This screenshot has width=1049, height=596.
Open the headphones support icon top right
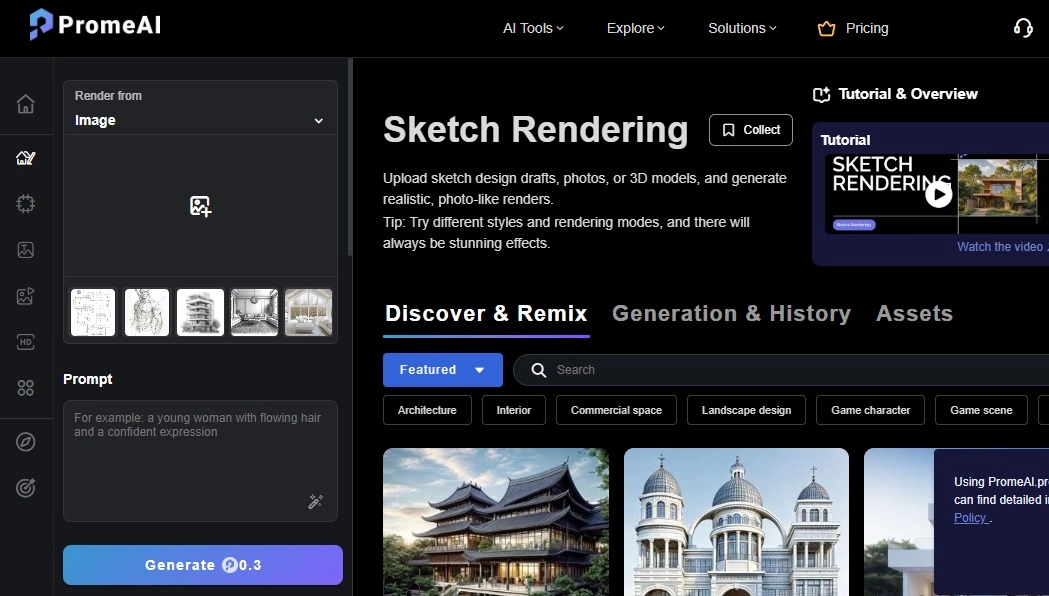pos(1022,27)
